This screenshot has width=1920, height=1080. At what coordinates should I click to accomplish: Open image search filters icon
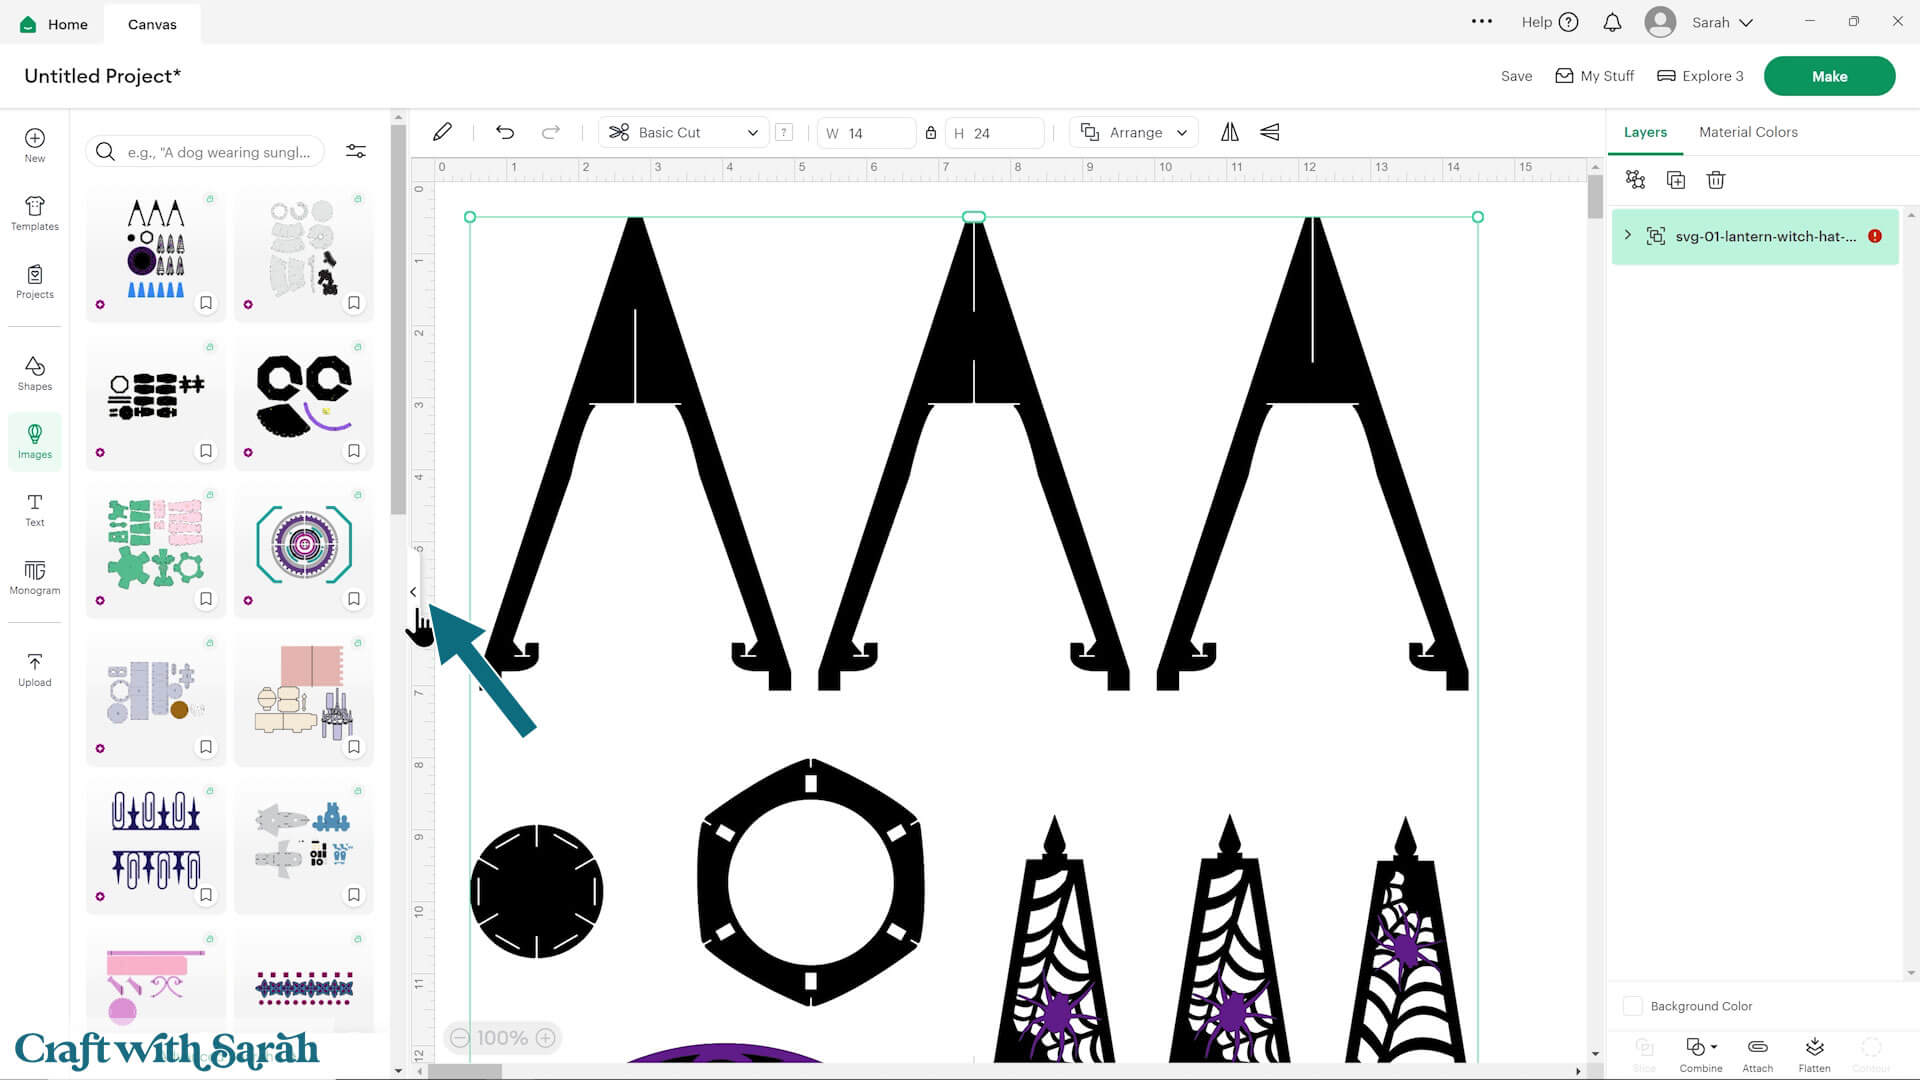coord(356,151)
